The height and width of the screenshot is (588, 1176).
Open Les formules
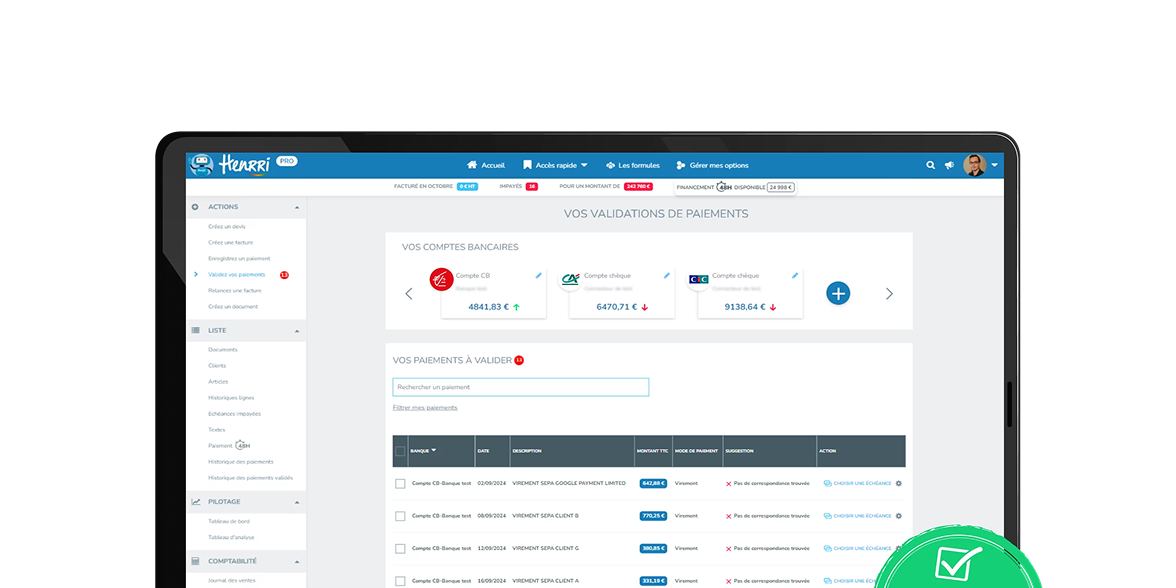[x=633, y=165]
